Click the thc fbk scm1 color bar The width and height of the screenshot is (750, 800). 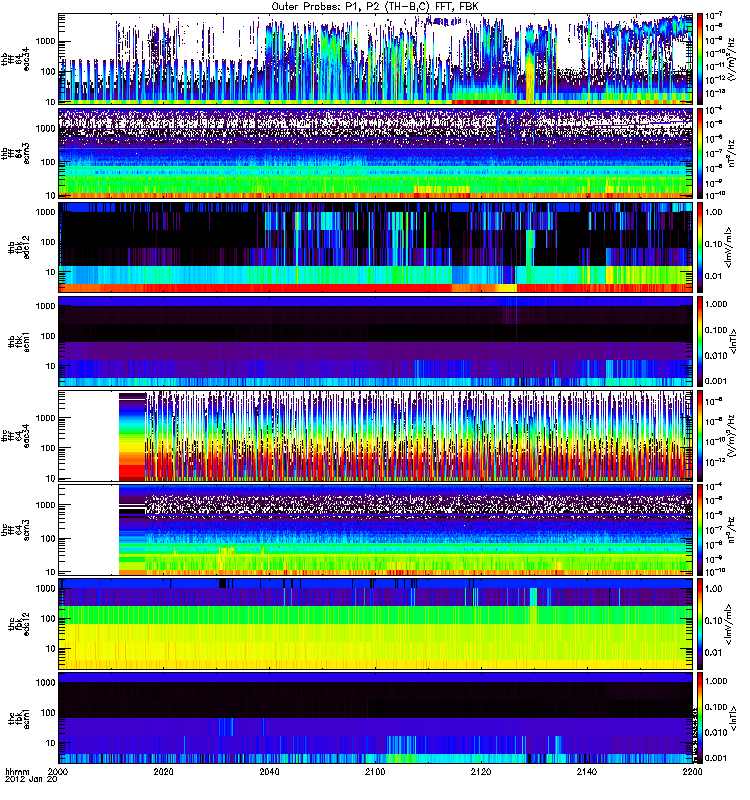tap(700, 718)
